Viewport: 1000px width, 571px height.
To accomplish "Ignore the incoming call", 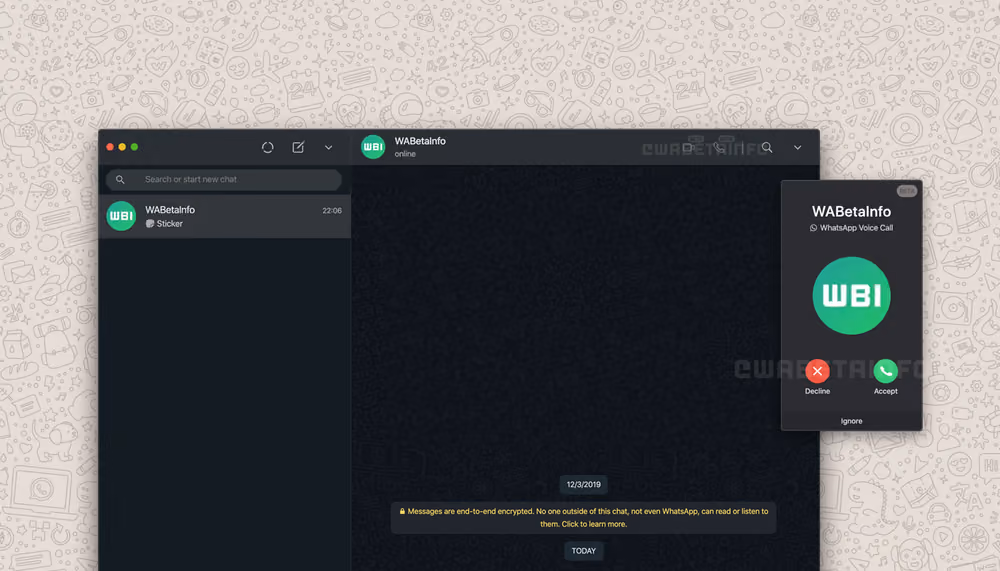I will coord(851,421).
